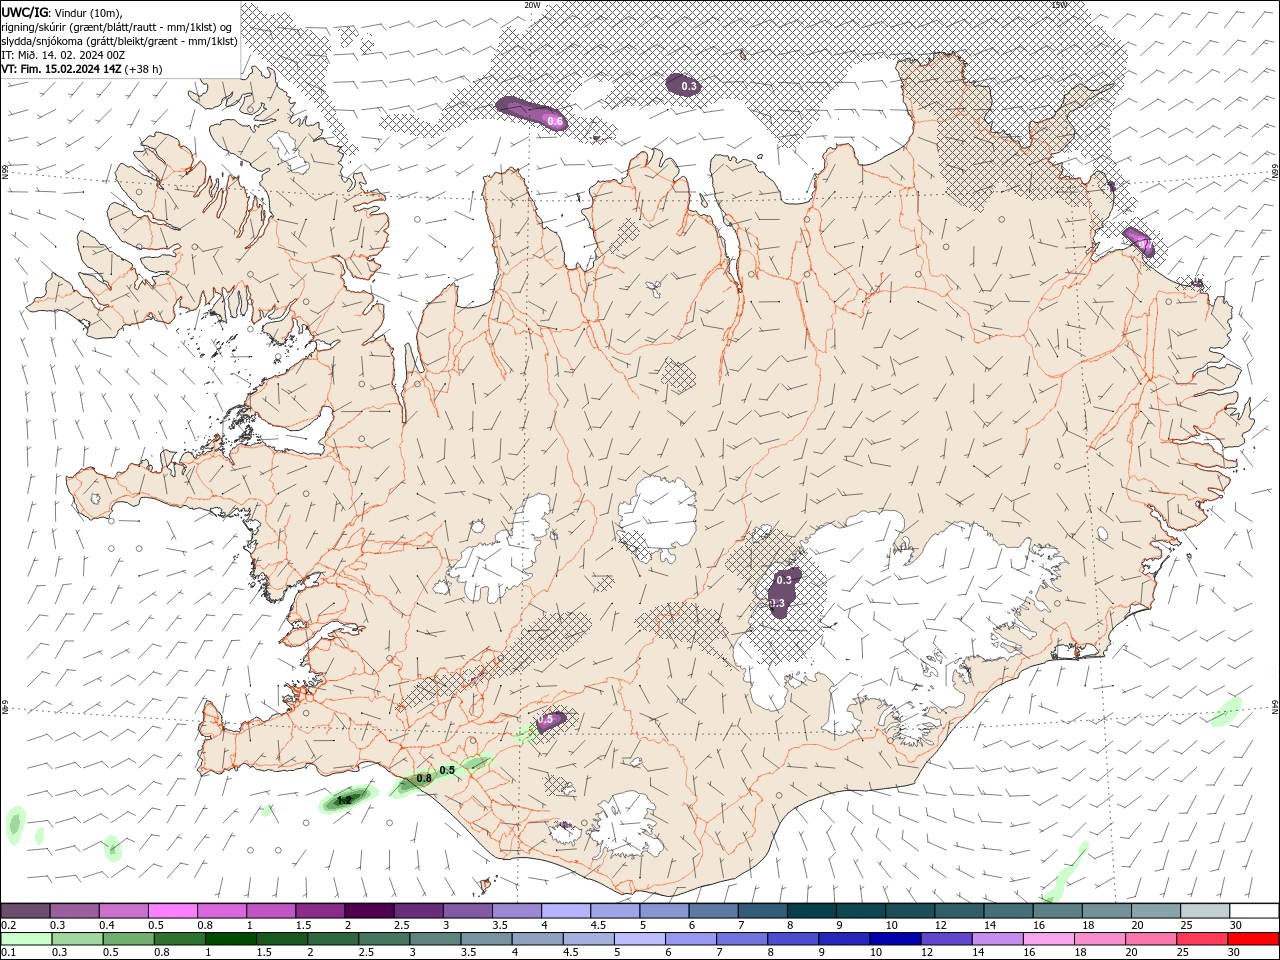Click upper scale swatch between 3 and 3.5
This screenshot has width=1280, height=960.
tap(466, 910)
